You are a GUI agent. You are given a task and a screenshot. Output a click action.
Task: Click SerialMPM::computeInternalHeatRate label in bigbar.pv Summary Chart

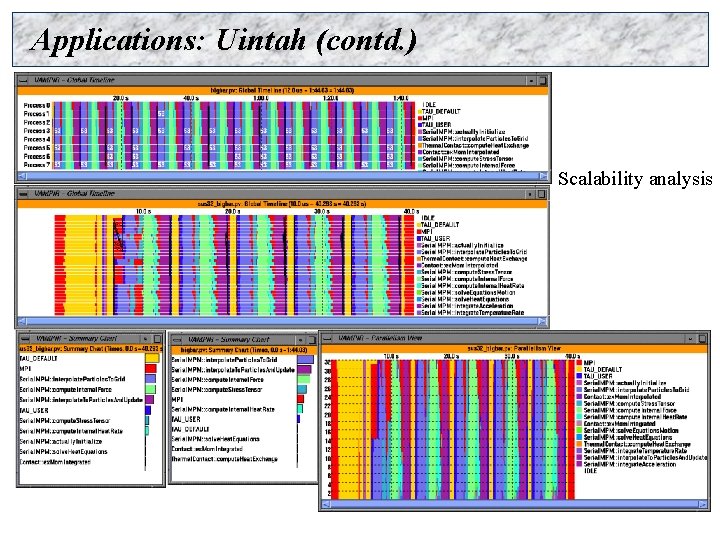[x=223, y=409]
